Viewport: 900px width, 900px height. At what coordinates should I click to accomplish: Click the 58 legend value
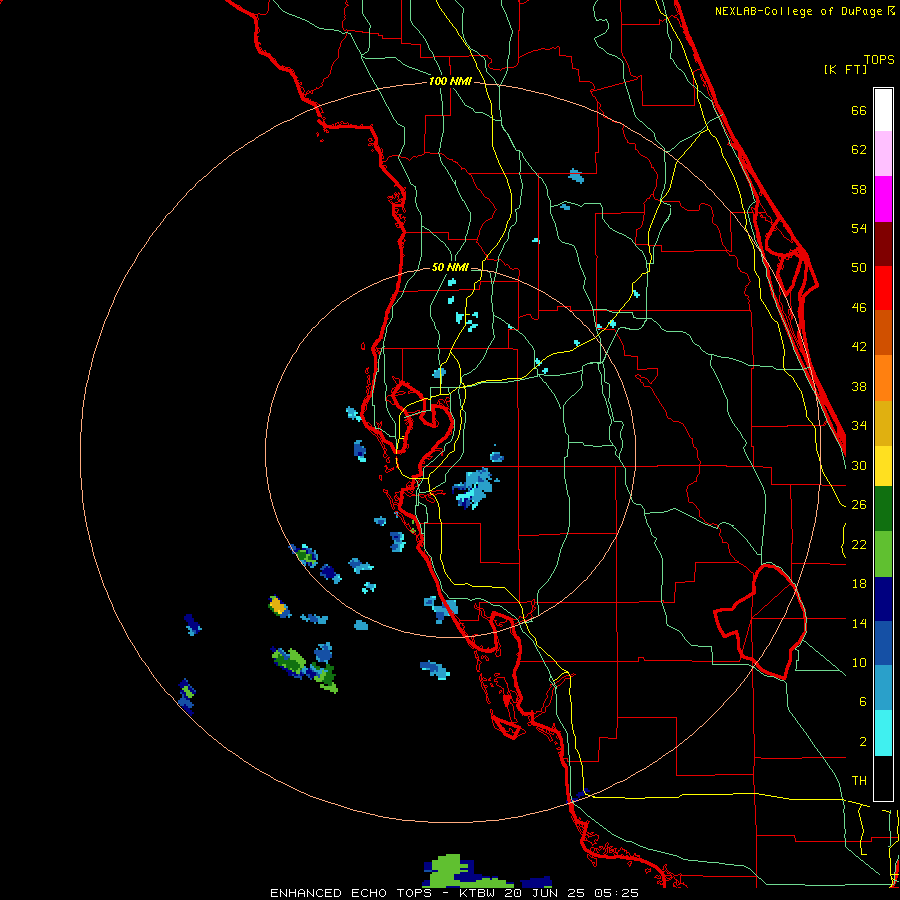859,189
